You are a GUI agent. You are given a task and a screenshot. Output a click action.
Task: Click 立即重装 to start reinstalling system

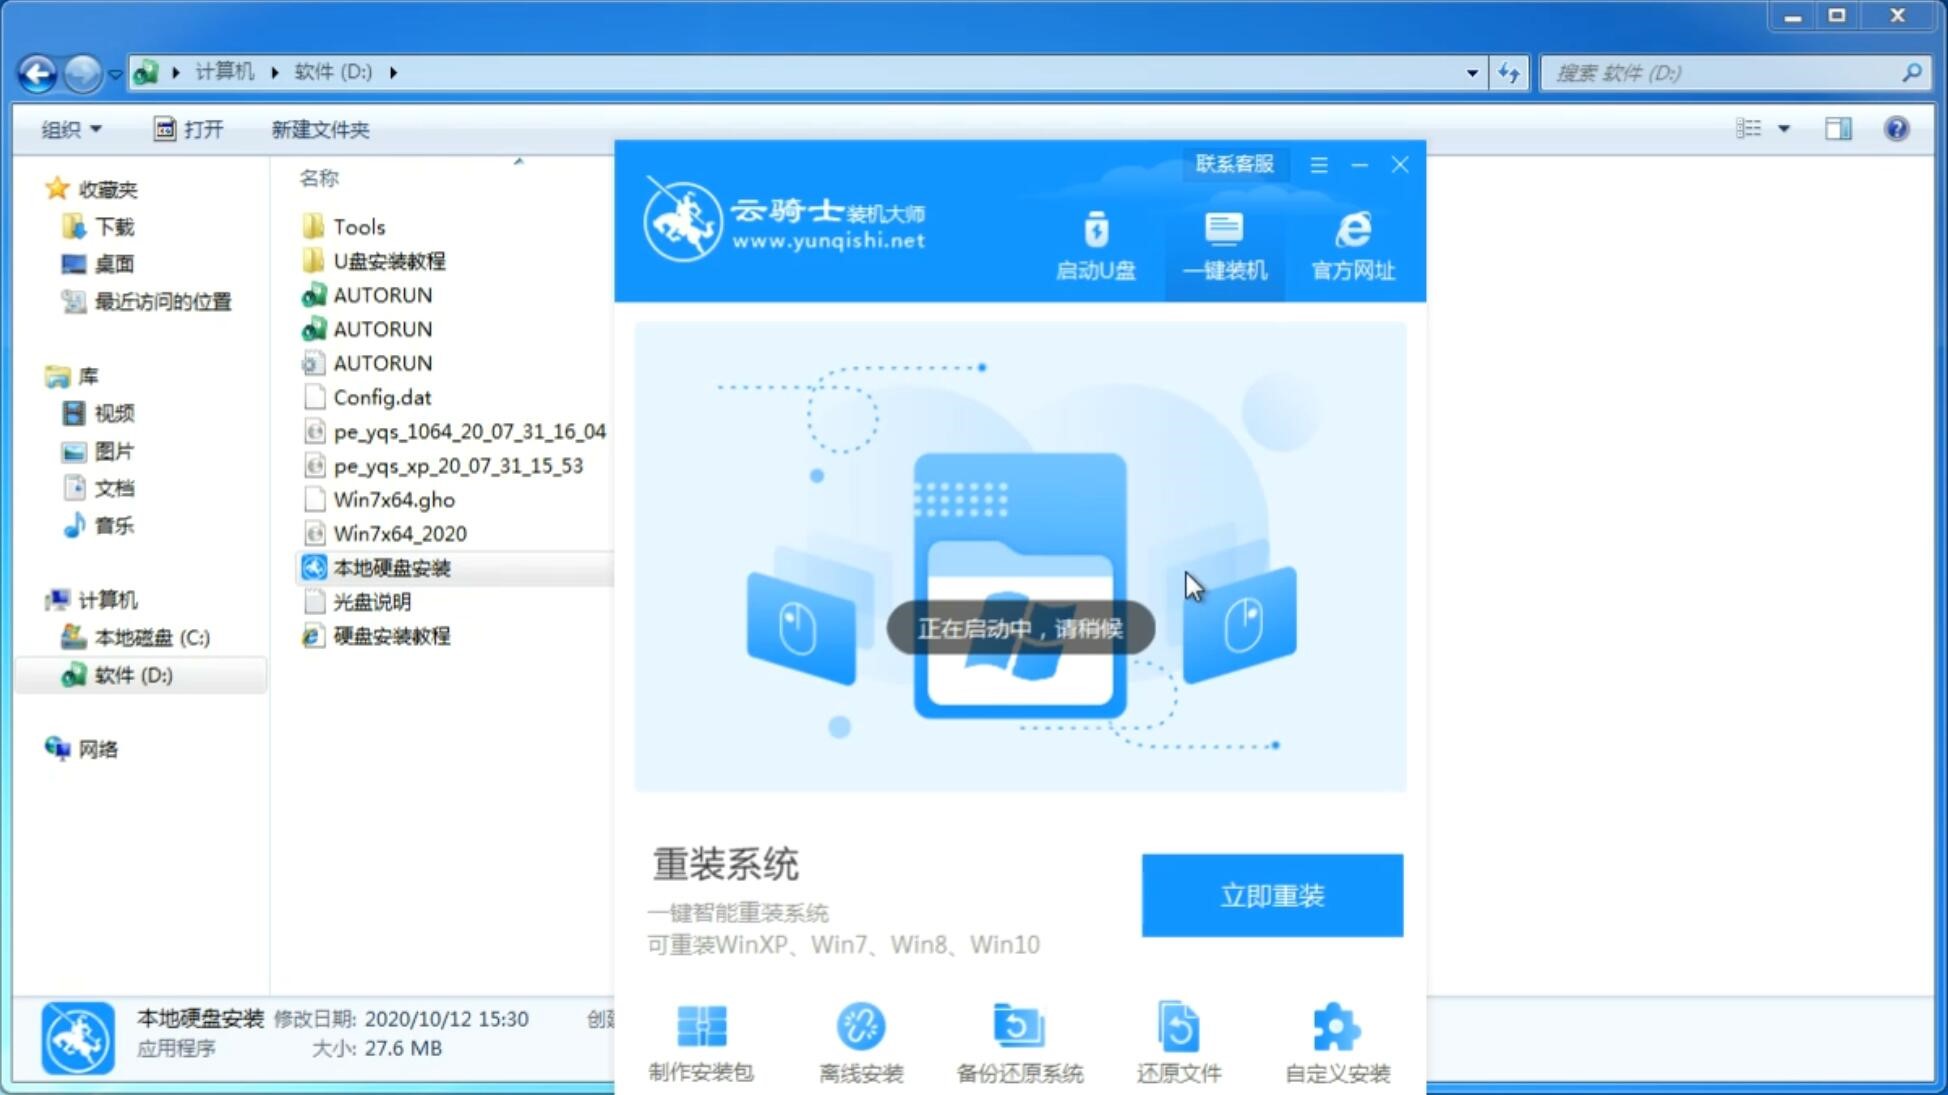(x=1272, y=896)
